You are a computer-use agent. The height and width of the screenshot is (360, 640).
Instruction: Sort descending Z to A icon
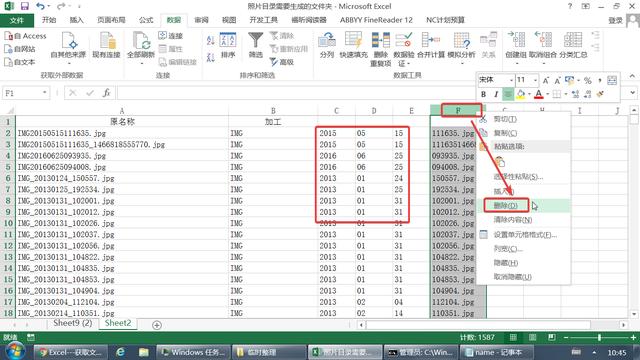coord(211,58)
